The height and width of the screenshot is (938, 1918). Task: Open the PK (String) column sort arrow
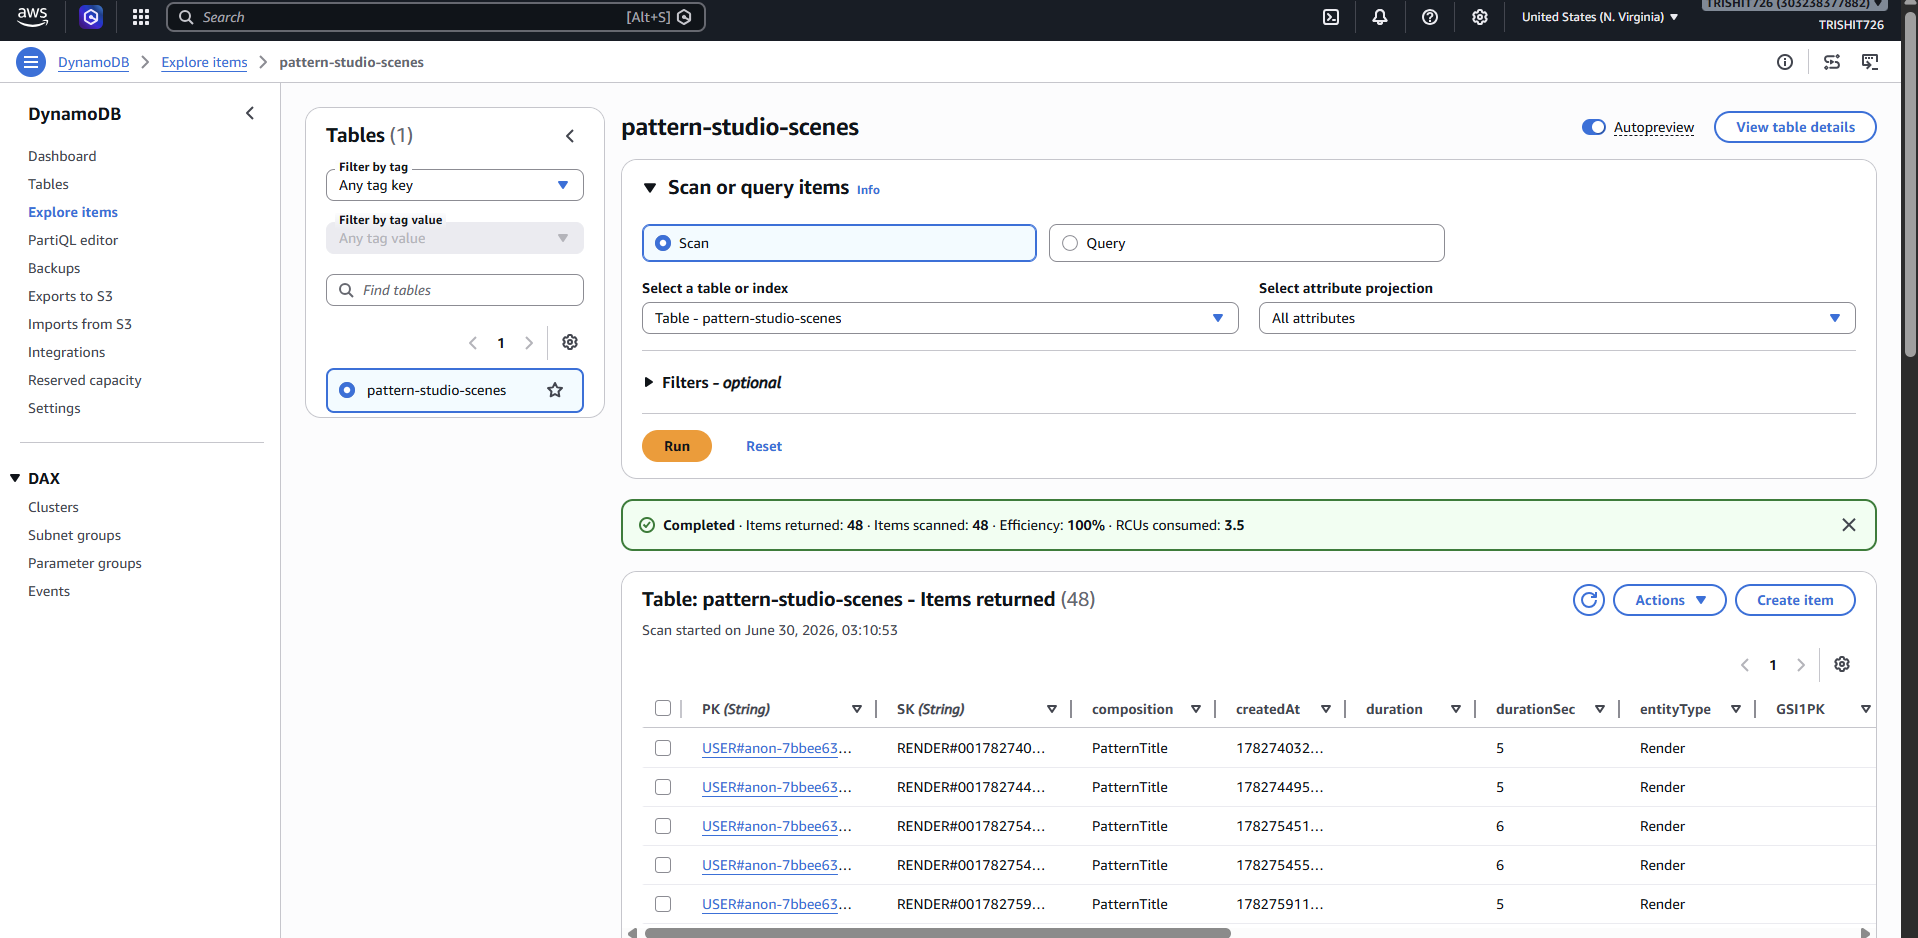pyautogui.click(x=857, y=709)
